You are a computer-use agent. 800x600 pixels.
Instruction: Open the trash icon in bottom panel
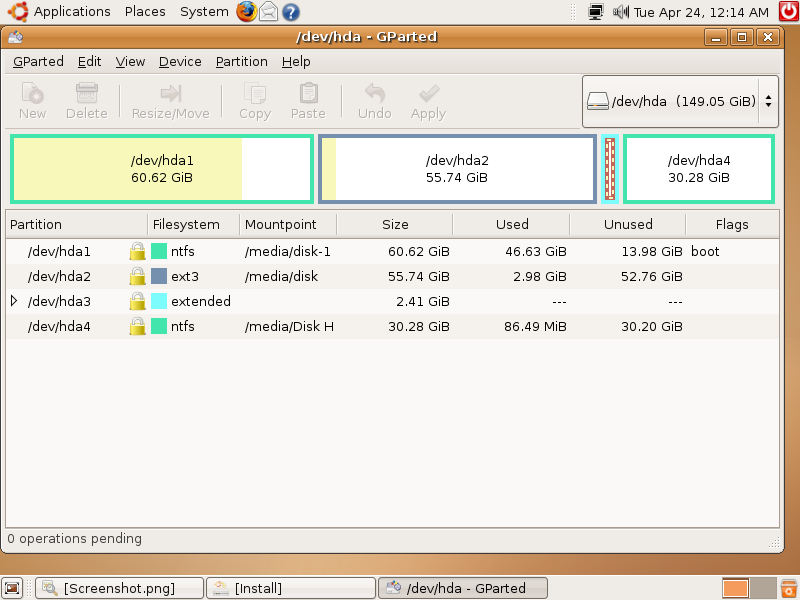coord(789,588)
